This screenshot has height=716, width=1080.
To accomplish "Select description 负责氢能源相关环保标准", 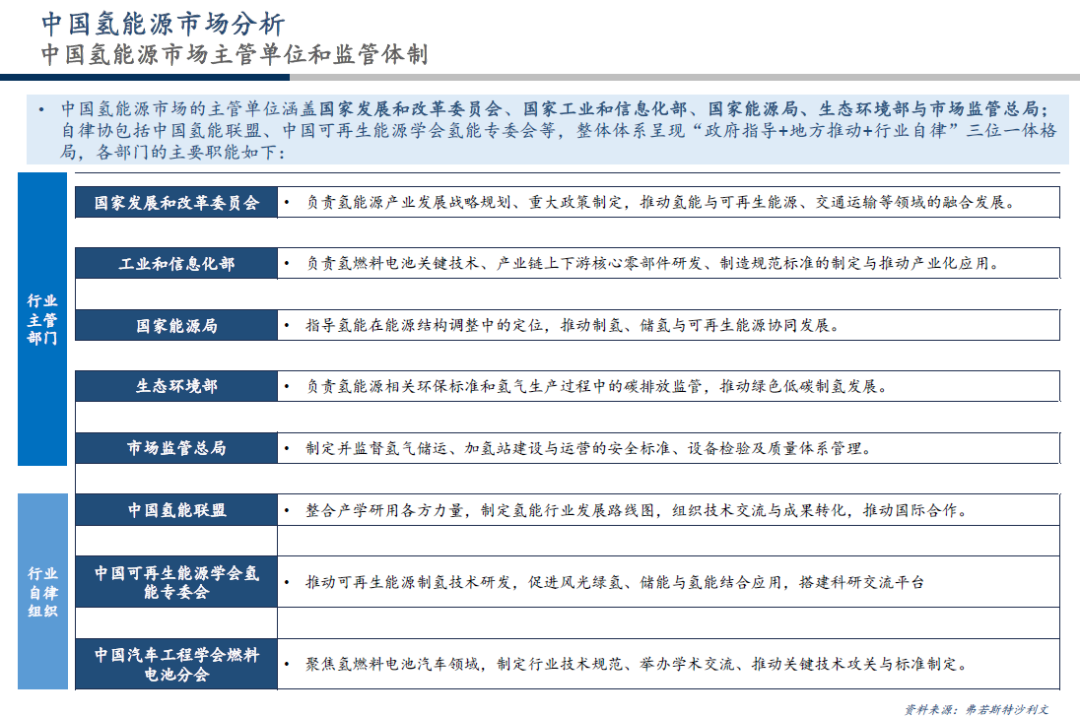I will click(x=668, y=386).
